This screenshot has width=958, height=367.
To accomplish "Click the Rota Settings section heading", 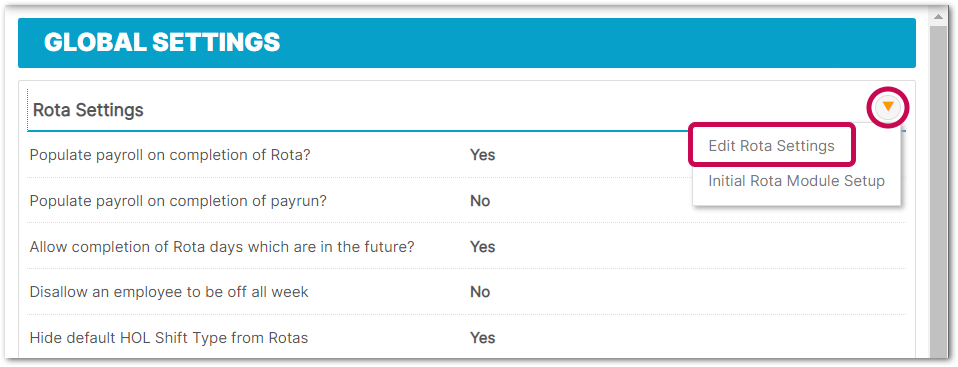I will pyautogui.click(x=88, y=110).
